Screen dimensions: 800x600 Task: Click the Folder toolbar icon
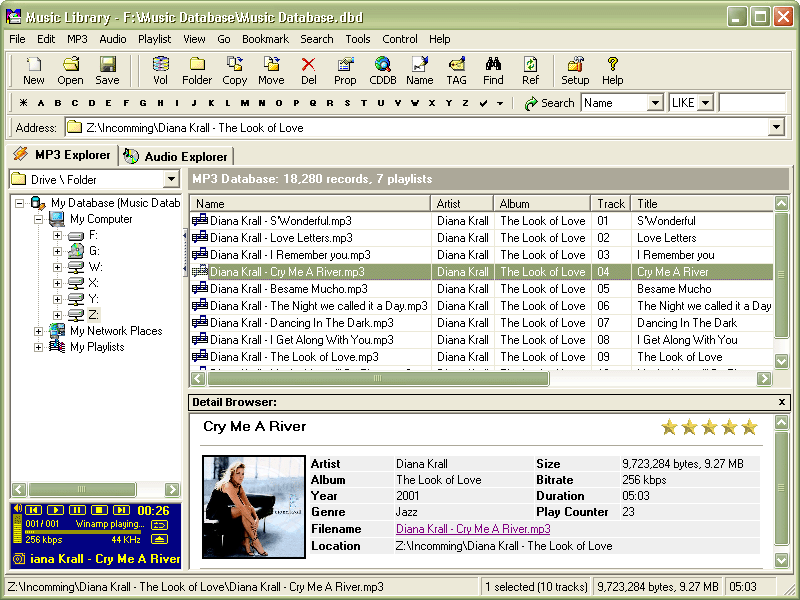click(x=197, y=70)
